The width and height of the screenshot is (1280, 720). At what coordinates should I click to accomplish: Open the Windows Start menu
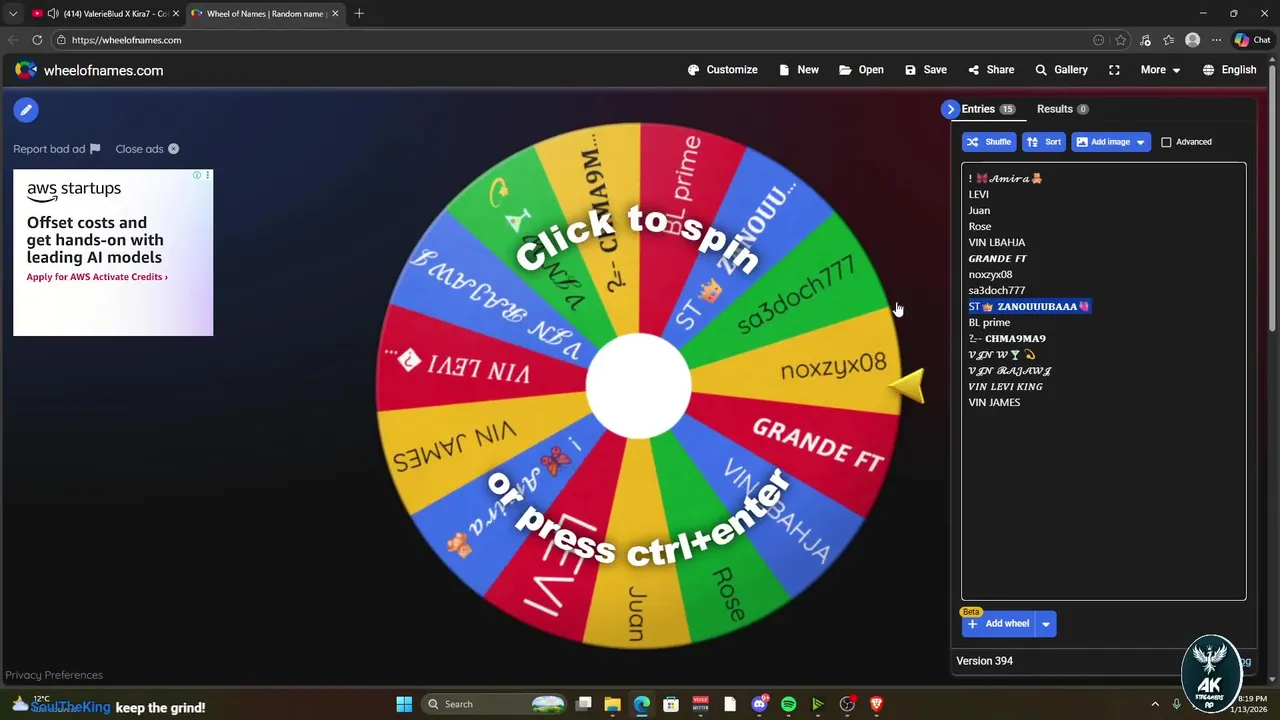pyautogui.click(x=404, y=704)
